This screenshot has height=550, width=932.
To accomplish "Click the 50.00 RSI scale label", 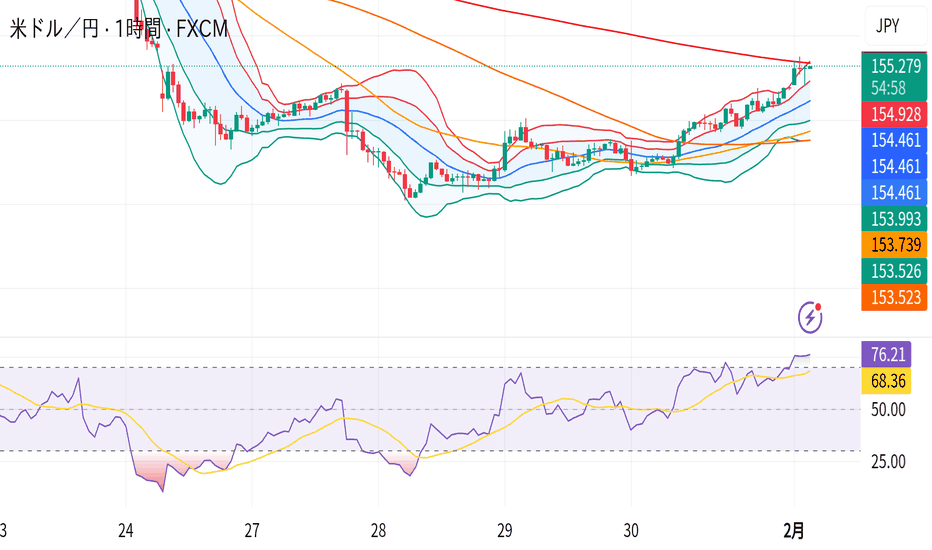I will [887, 409].
